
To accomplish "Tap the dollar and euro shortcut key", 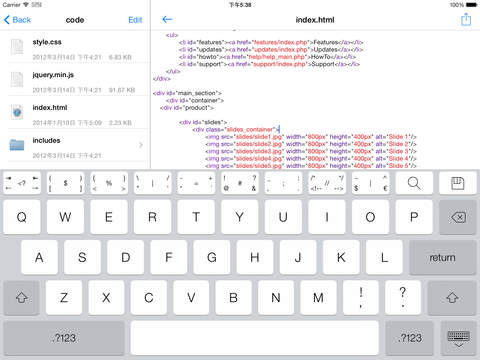I will (x=370, y=183).
